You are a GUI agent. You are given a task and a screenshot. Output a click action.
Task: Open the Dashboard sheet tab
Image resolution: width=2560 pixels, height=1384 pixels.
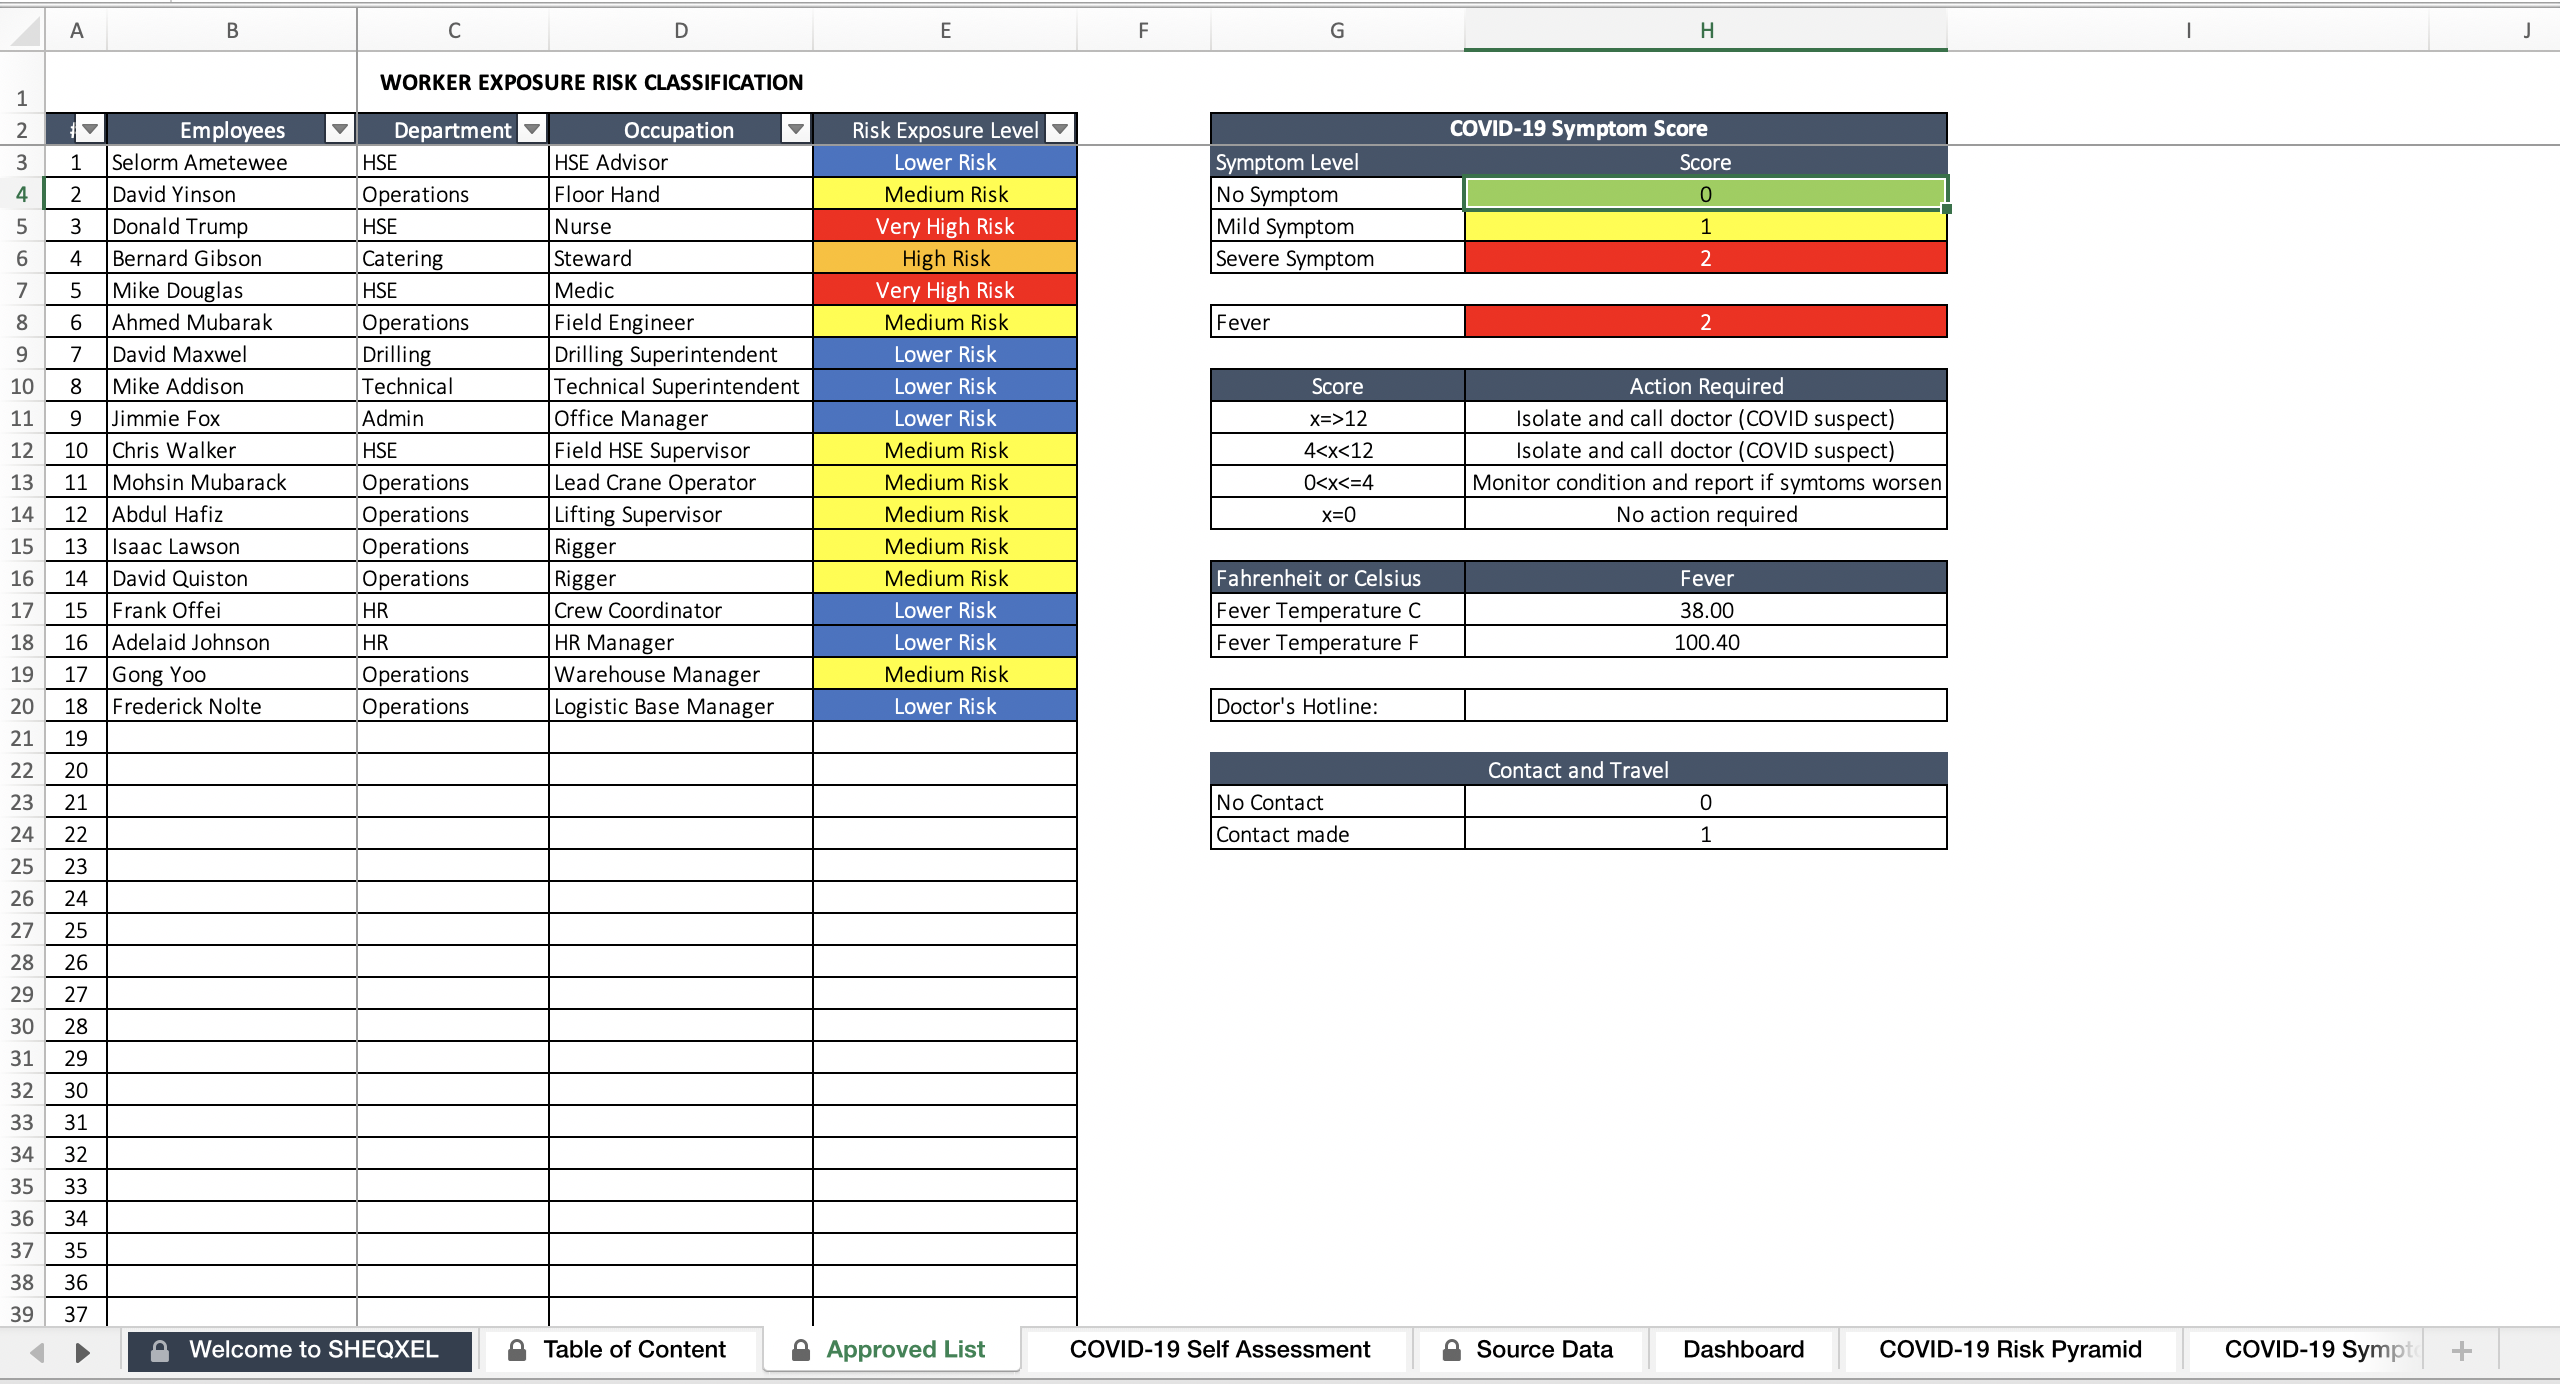[1743, 1350]
